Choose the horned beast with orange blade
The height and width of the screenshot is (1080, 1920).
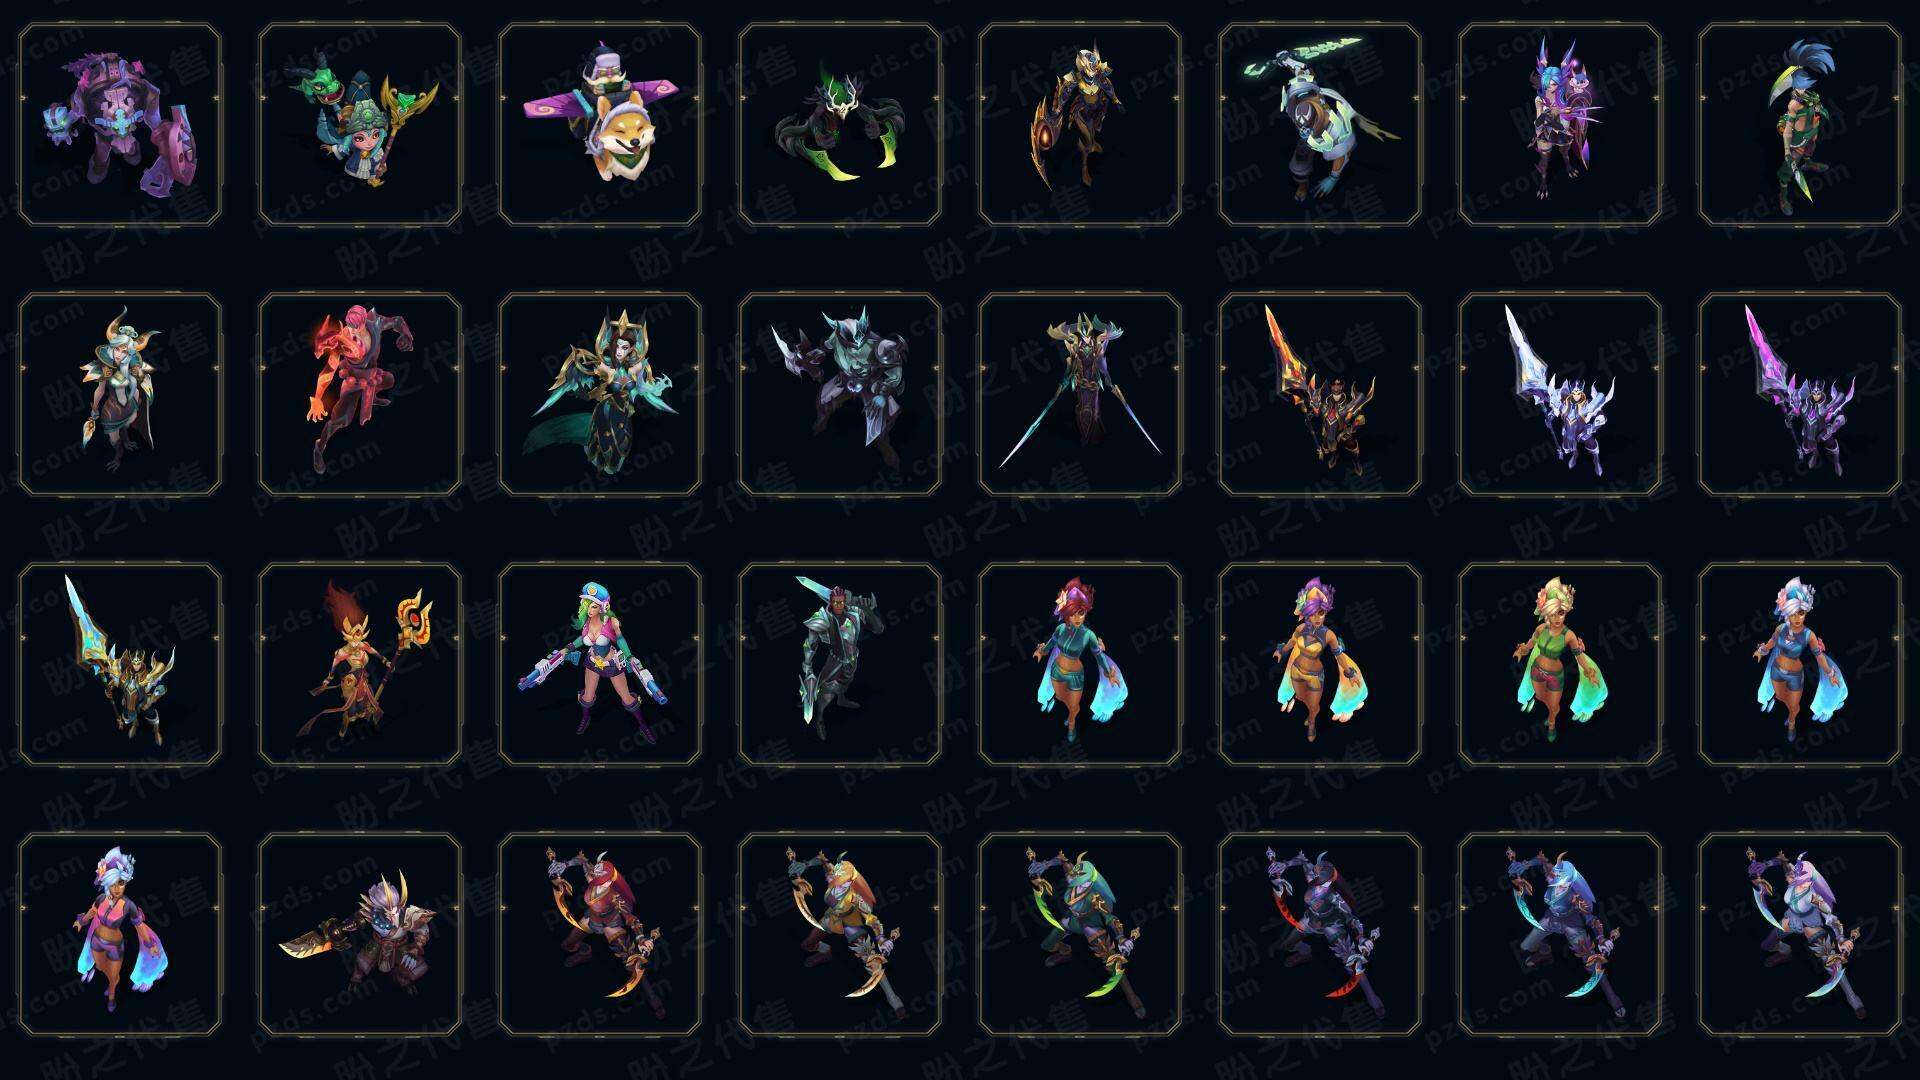point(360,934)
